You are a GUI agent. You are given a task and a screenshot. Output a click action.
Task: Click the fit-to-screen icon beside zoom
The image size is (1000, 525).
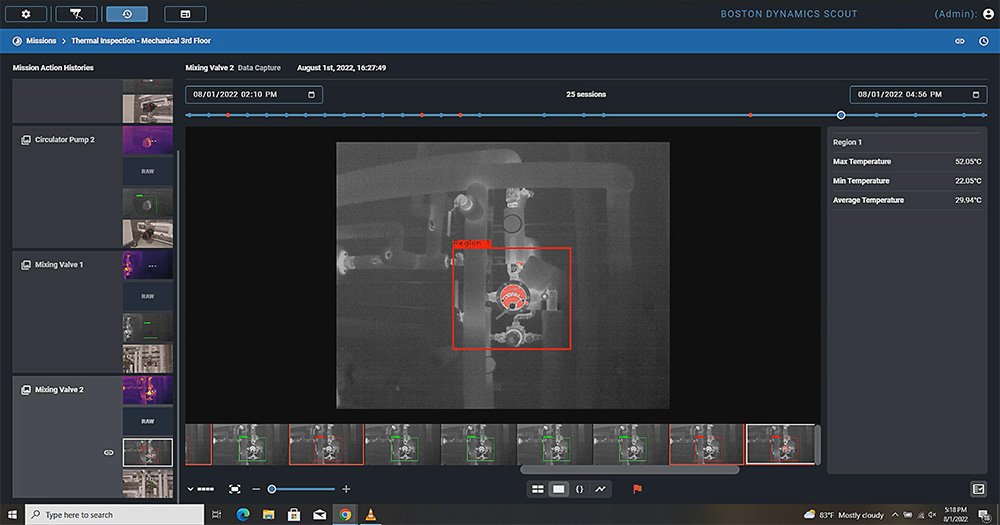235,489
